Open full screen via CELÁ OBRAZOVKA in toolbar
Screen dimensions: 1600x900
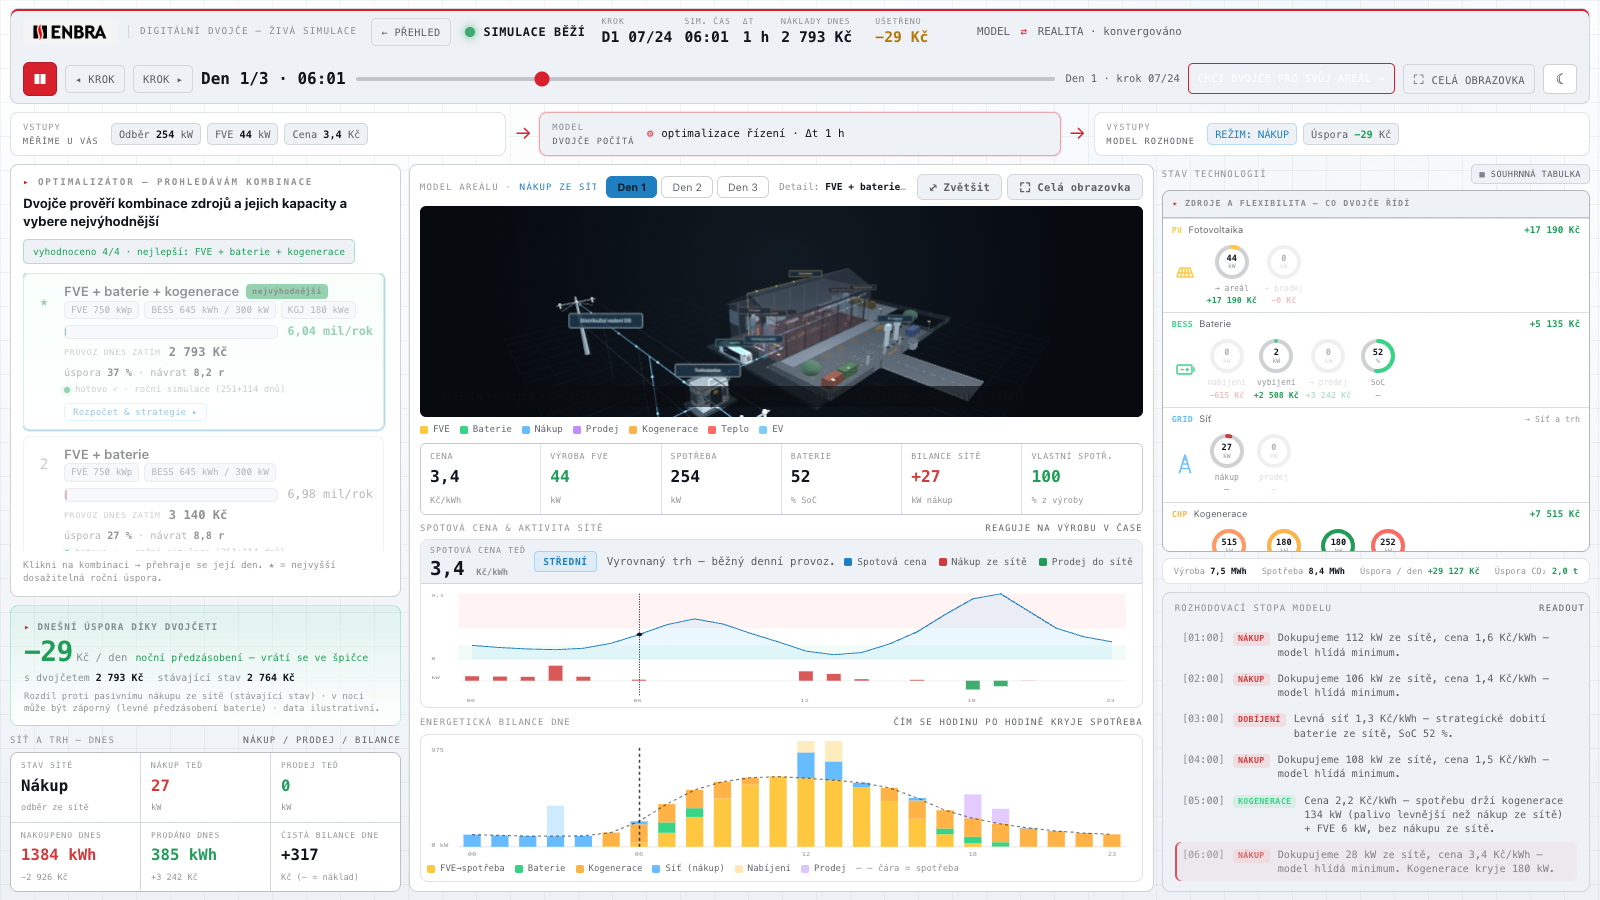click(x=1469, y=79)
